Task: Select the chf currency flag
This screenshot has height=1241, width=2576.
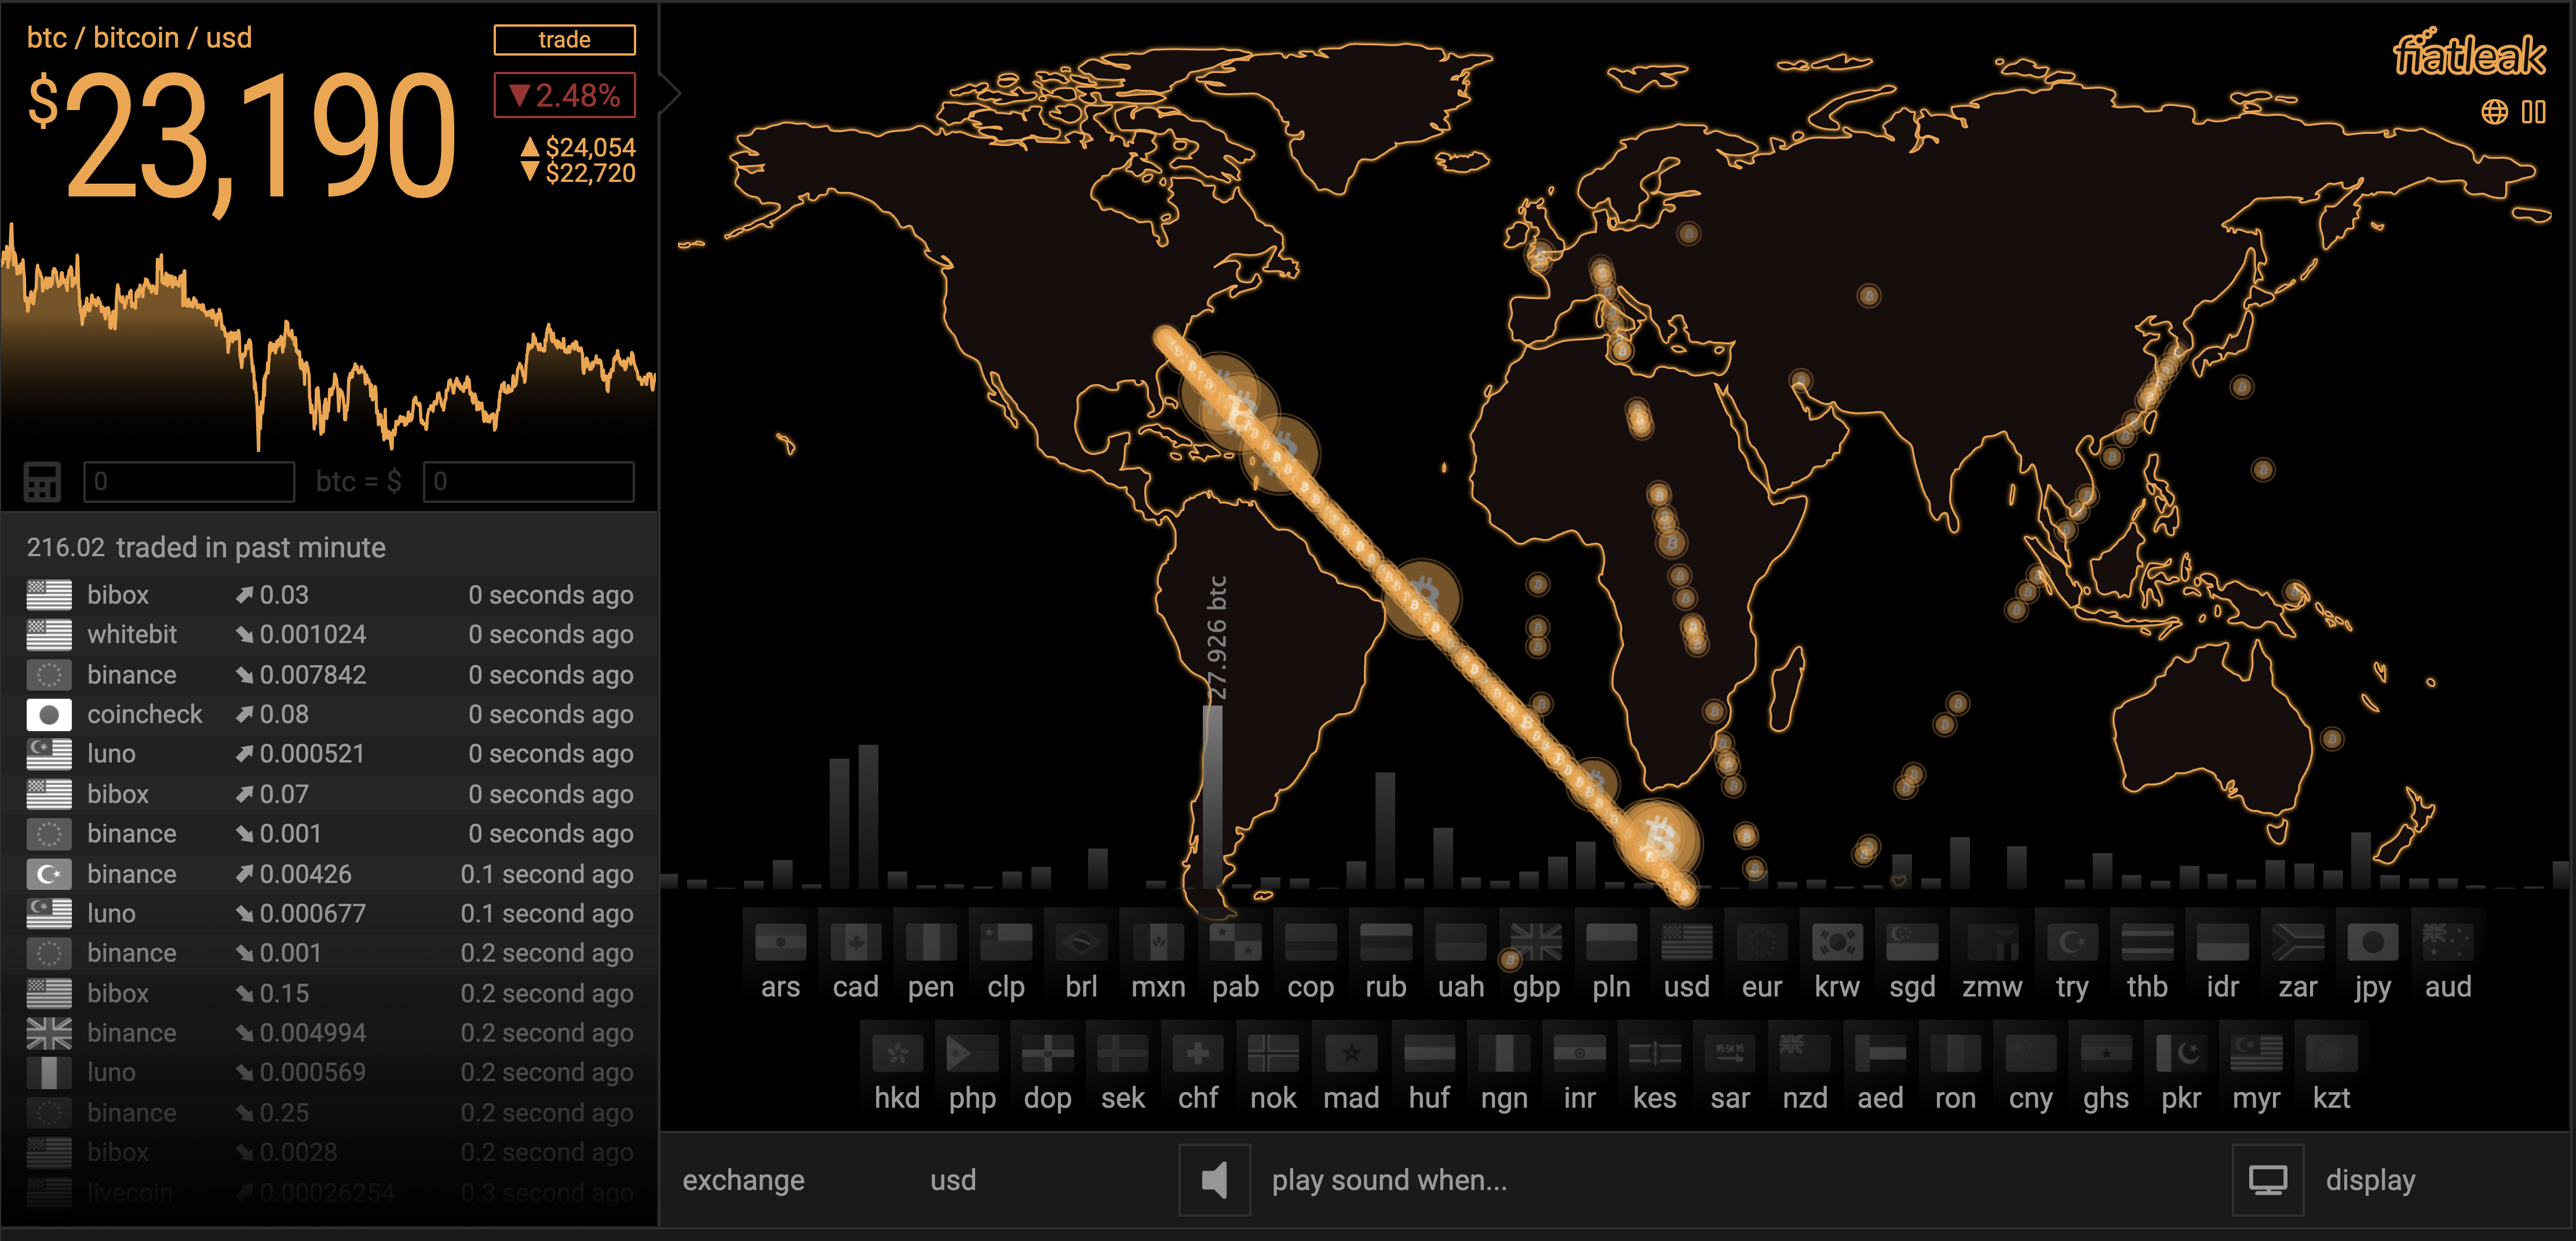Action: click(1197, 1053)
